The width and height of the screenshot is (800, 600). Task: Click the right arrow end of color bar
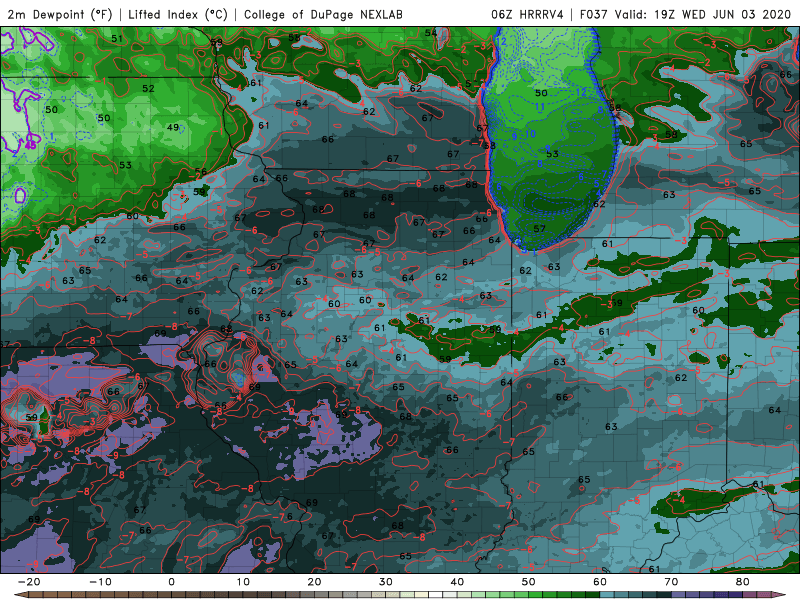[780, 595]
